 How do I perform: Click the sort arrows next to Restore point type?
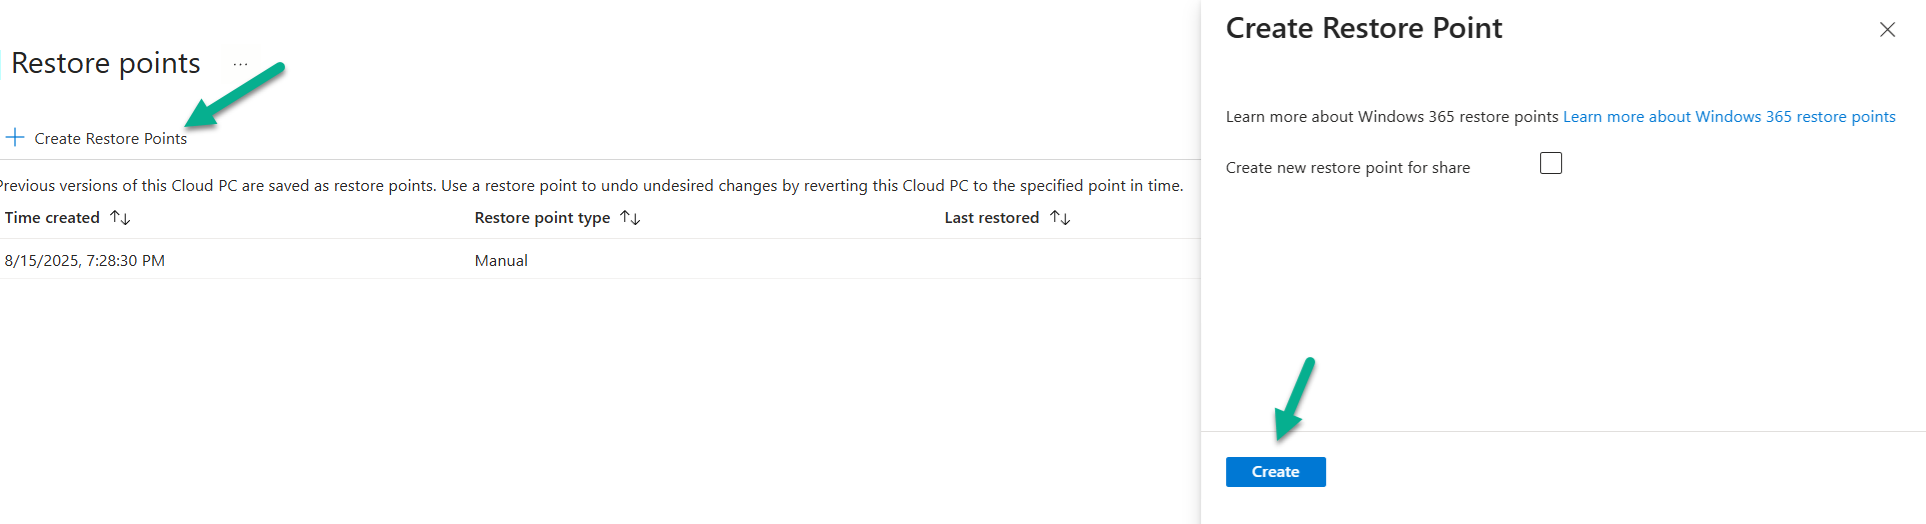[x=630, y=218]
